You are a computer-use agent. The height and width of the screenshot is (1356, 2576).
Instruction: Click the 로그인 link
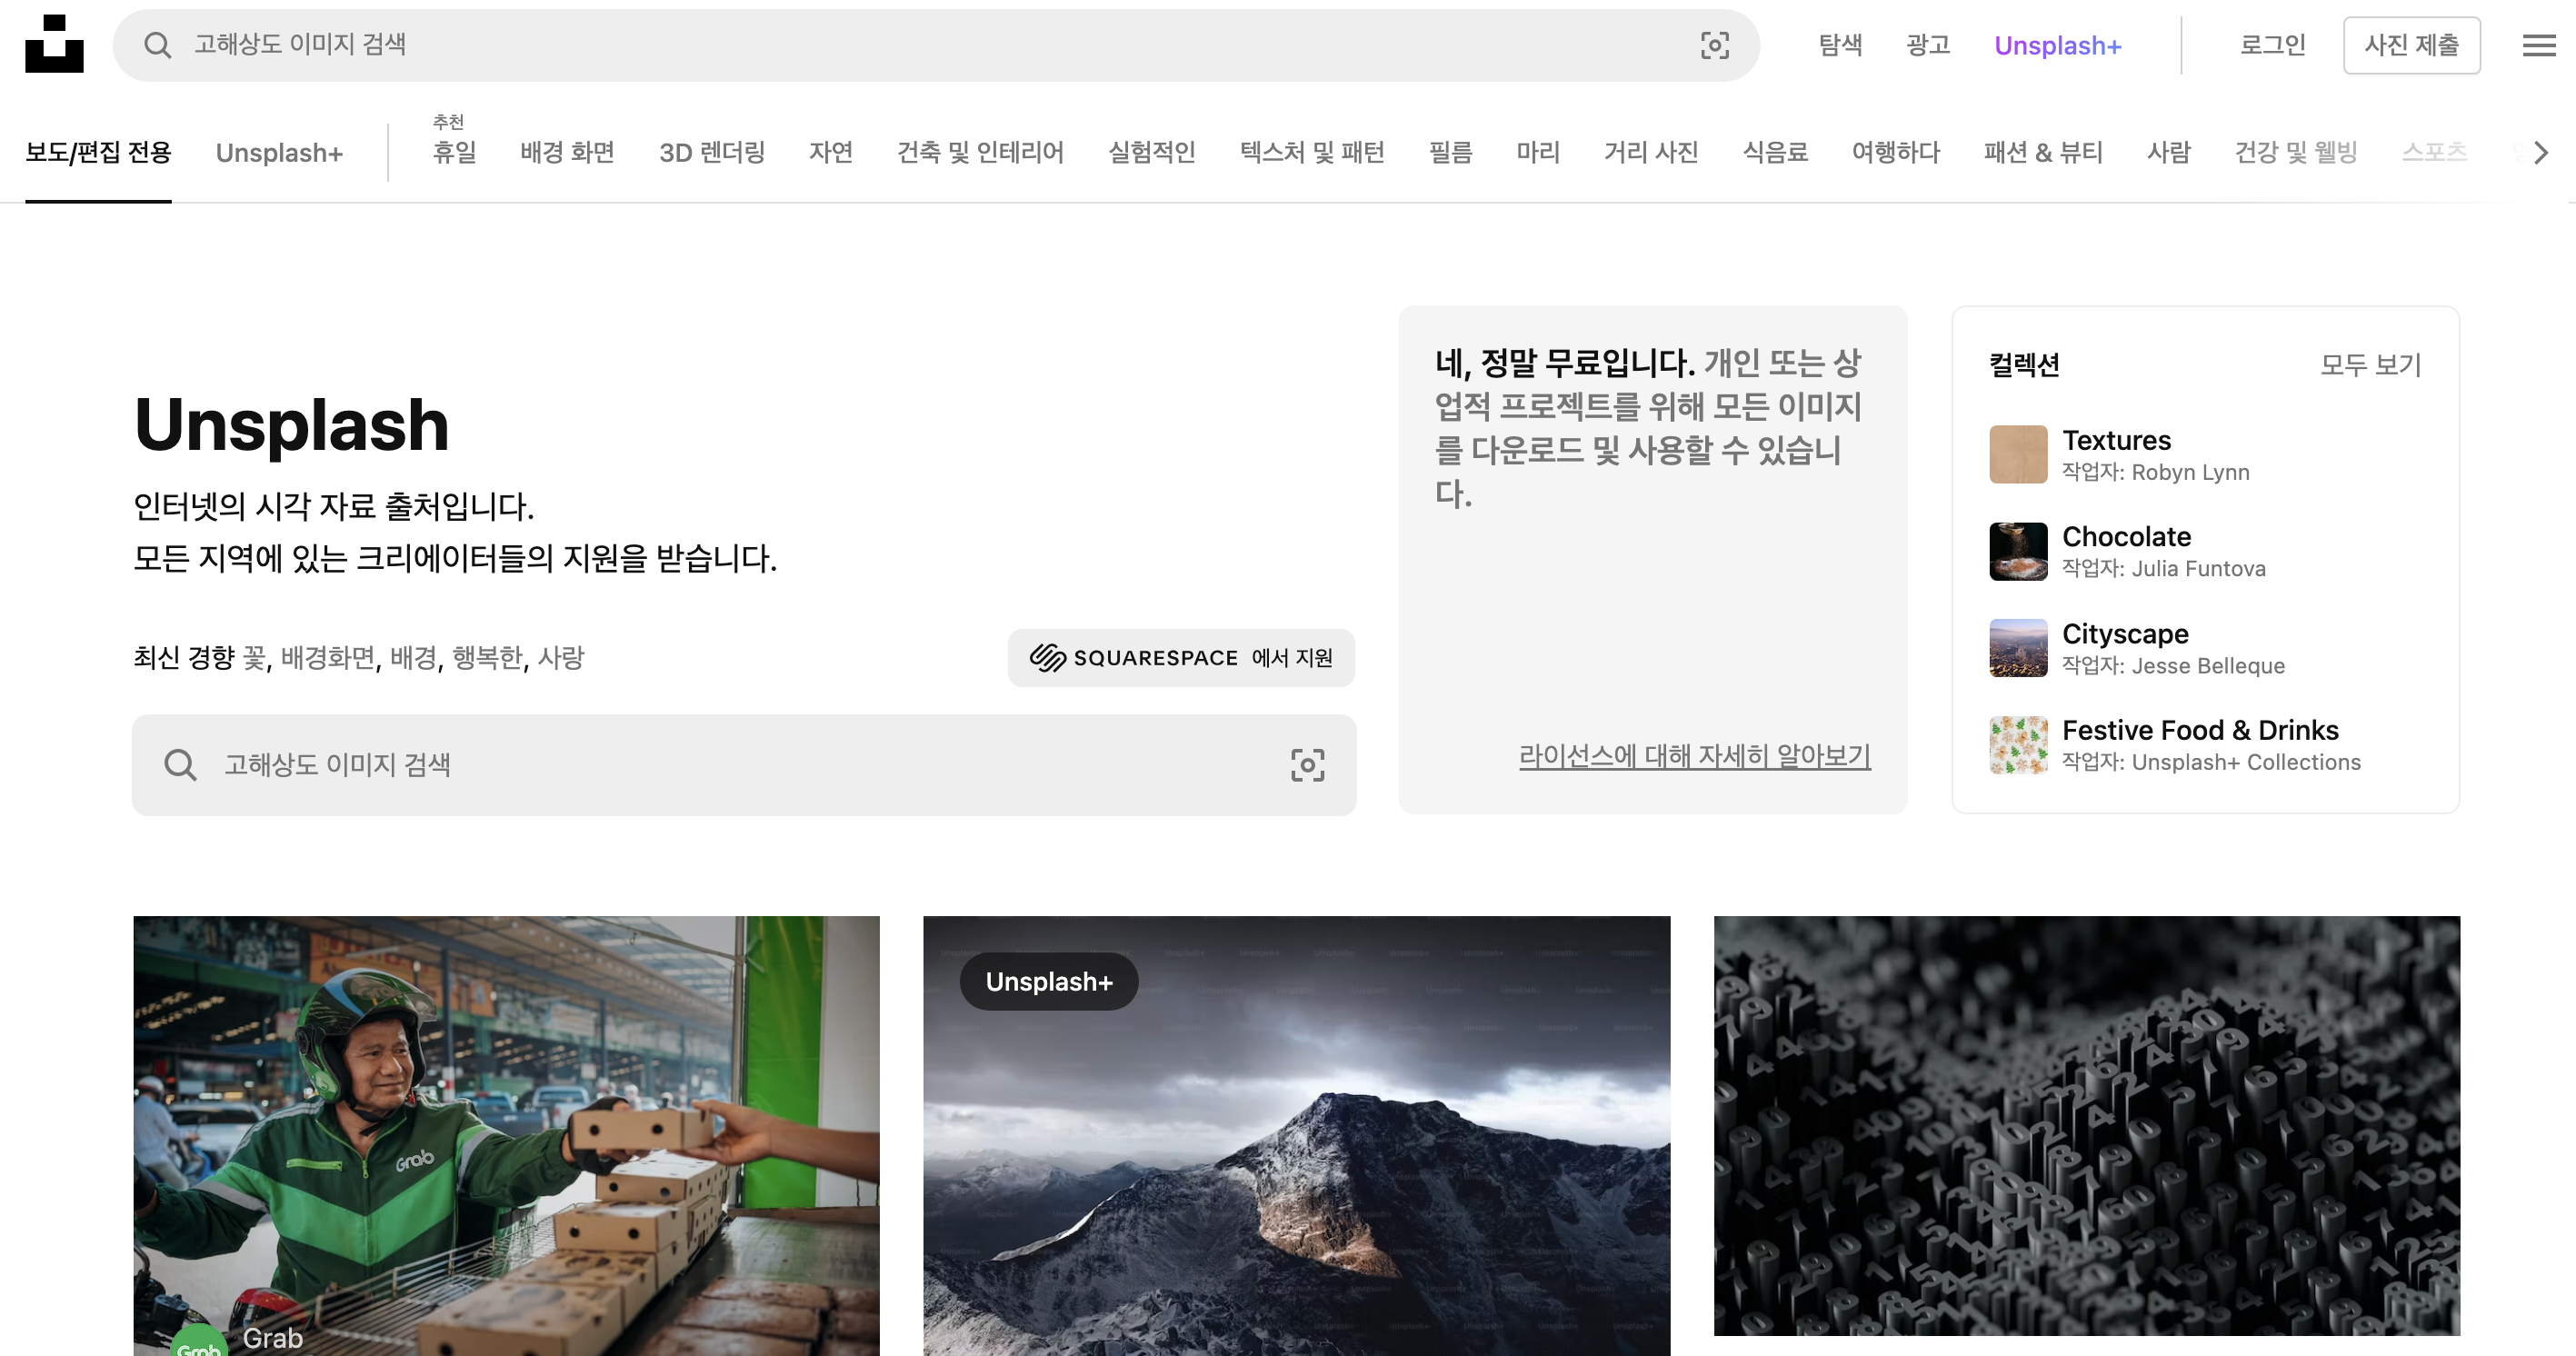2272,45
